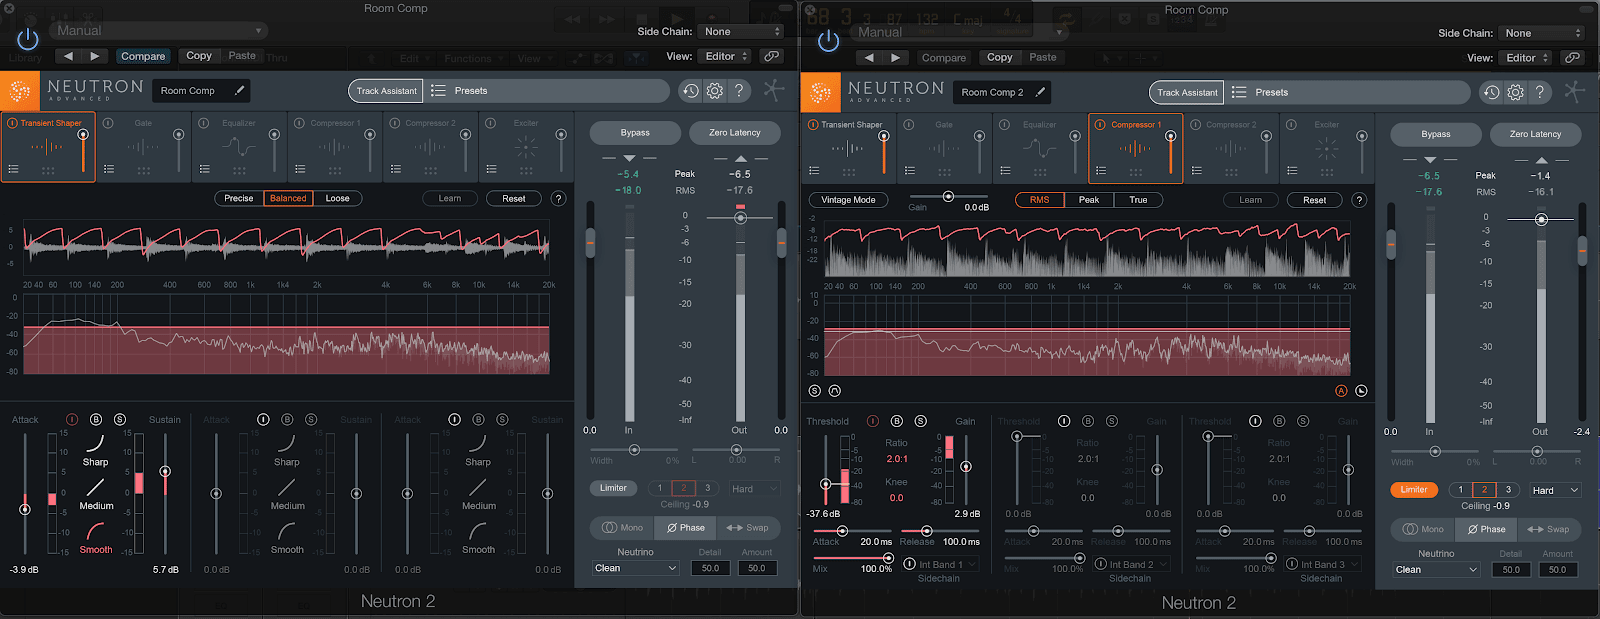Select limiter mode 3 in right Neutron

pos(1508,490)
